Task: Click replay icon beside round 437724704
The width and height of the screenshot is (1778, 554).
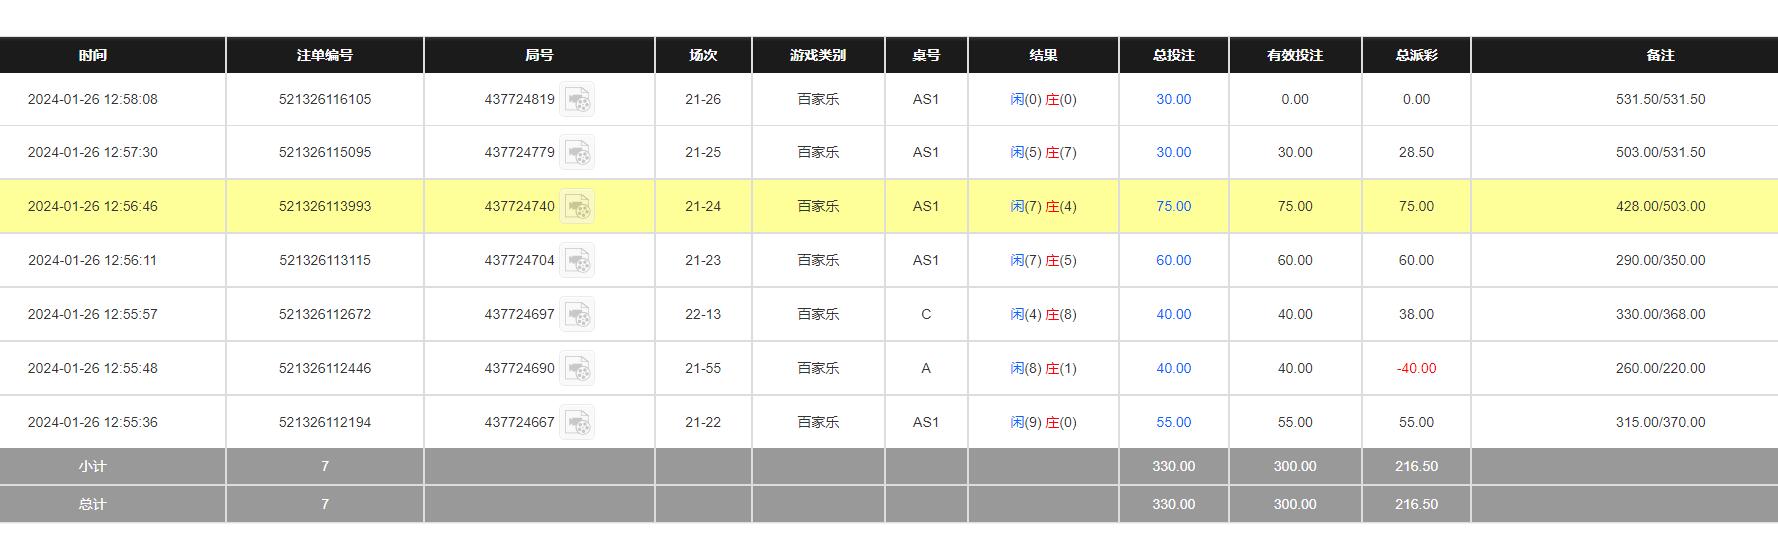Action: click(577, 261)
